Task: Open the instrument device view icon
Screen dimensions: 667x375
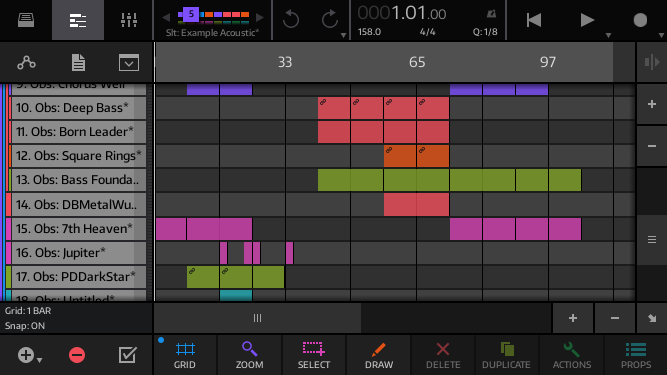Action: [x=26, y=20]
